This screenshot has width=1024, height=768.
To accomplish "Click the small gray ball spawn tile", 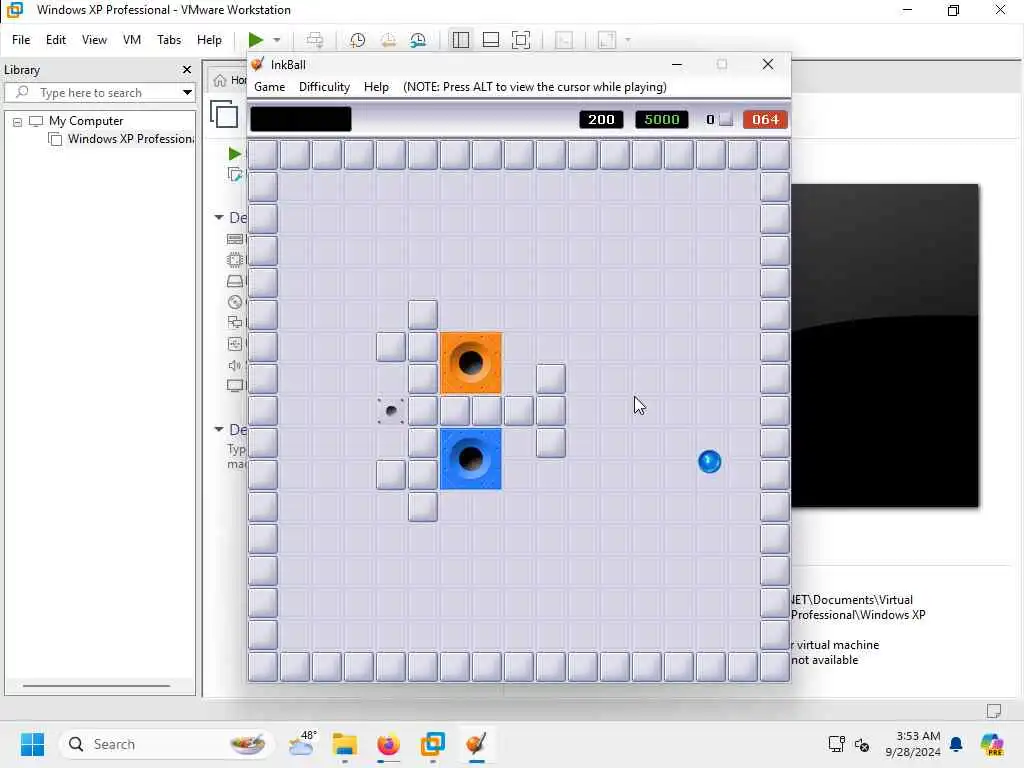I will 391,411.
